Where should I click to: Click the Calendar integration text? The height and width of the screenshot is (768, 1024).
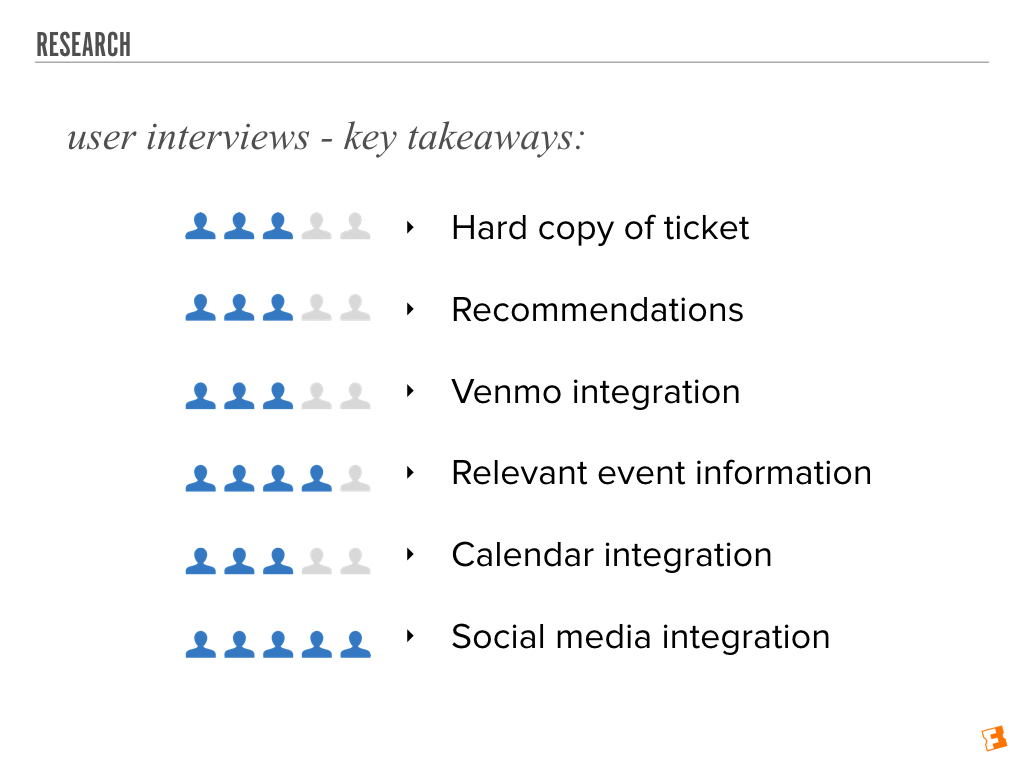612,556
